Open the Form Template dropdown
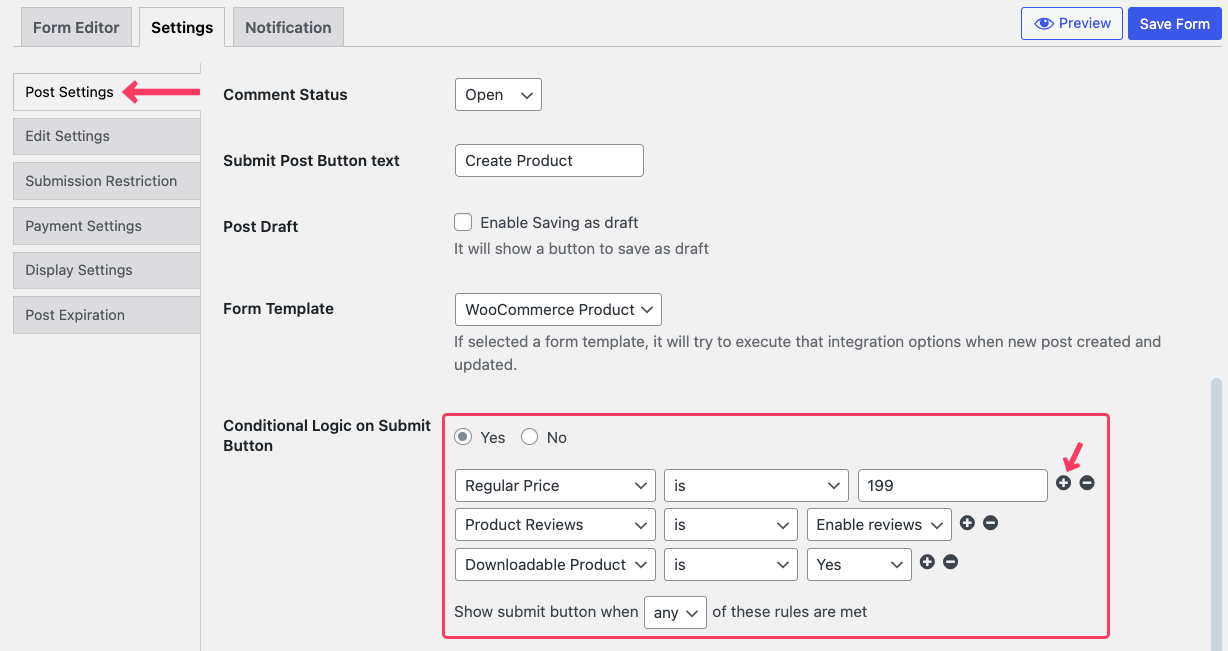Screen dimensions: 1228x651 (558, 309)
